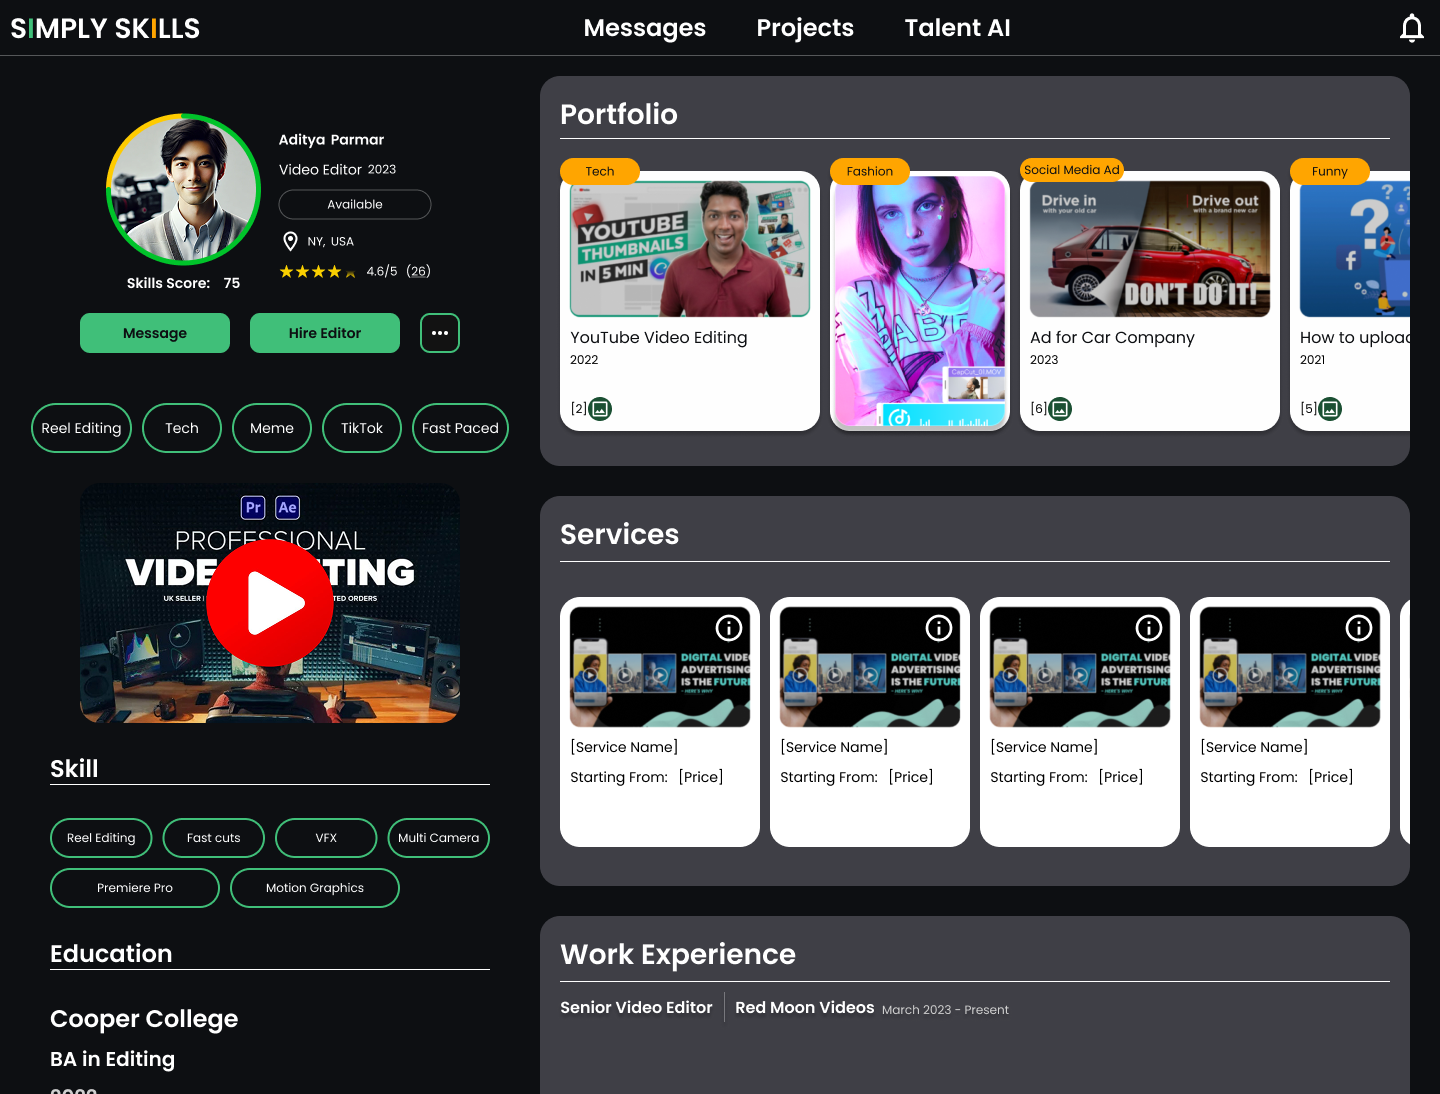Click info icon on second service card

pyautogui.click(x=939, y=628)
